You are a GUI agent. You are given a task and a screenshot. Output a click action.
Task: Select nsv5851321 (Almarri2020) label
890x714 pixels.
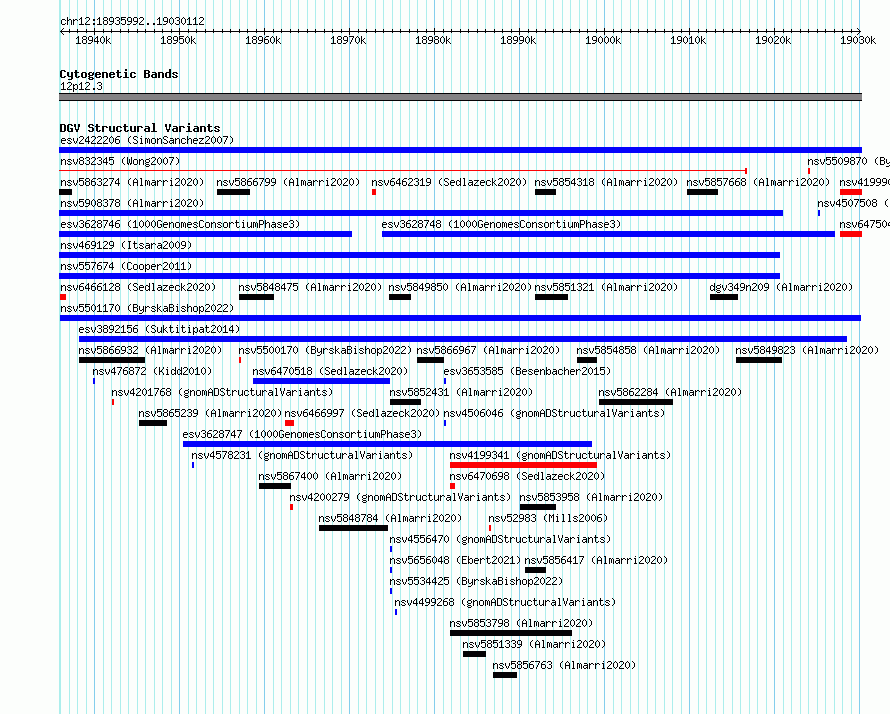[606, 287]
